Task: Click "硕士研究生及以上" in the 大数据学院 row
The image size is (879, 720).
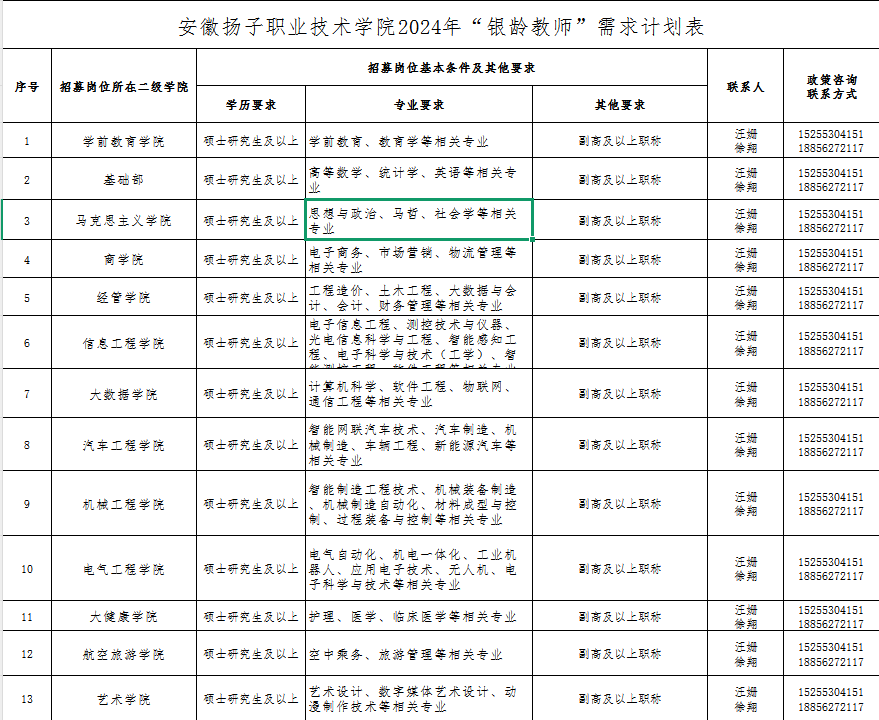Action: [x=251, y=394]
